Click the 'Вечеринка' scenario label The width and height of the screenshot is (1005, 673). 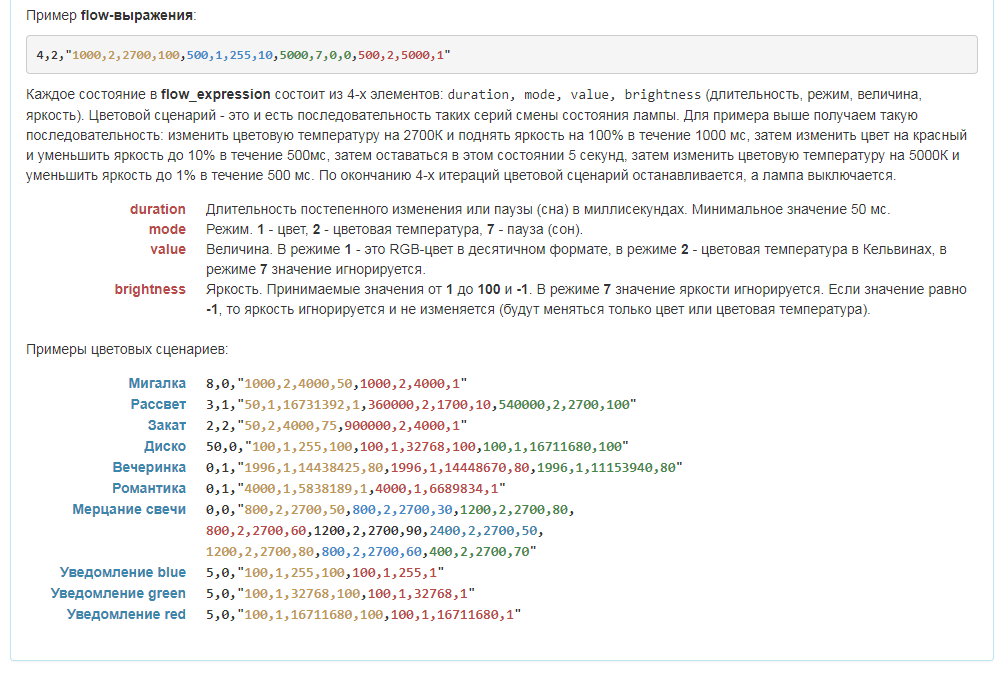coord(149,467)
